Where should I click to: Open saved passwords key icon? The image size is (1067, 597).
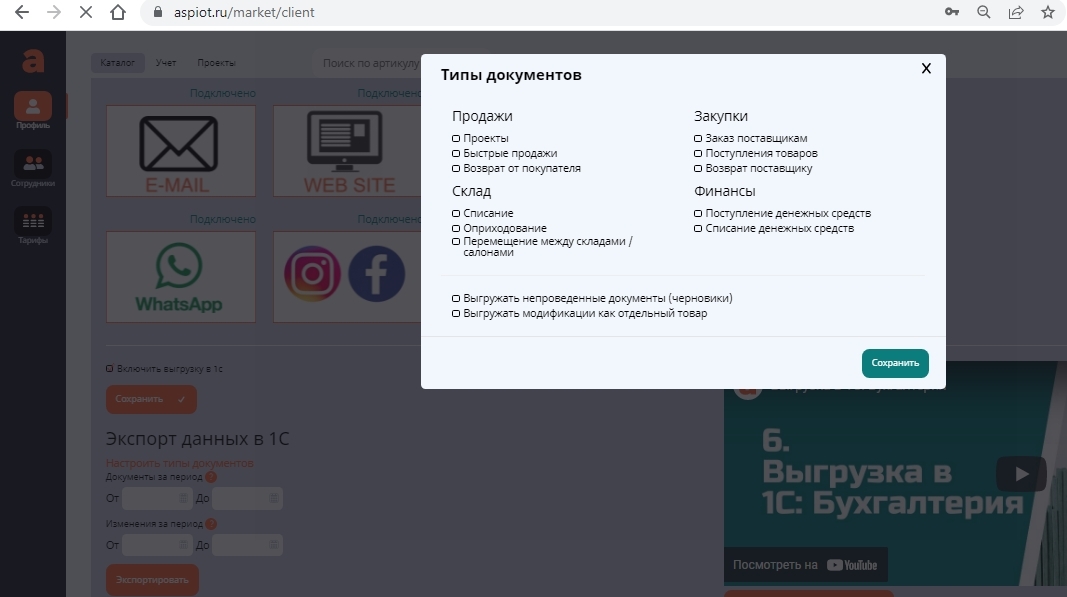pos(951,12)
